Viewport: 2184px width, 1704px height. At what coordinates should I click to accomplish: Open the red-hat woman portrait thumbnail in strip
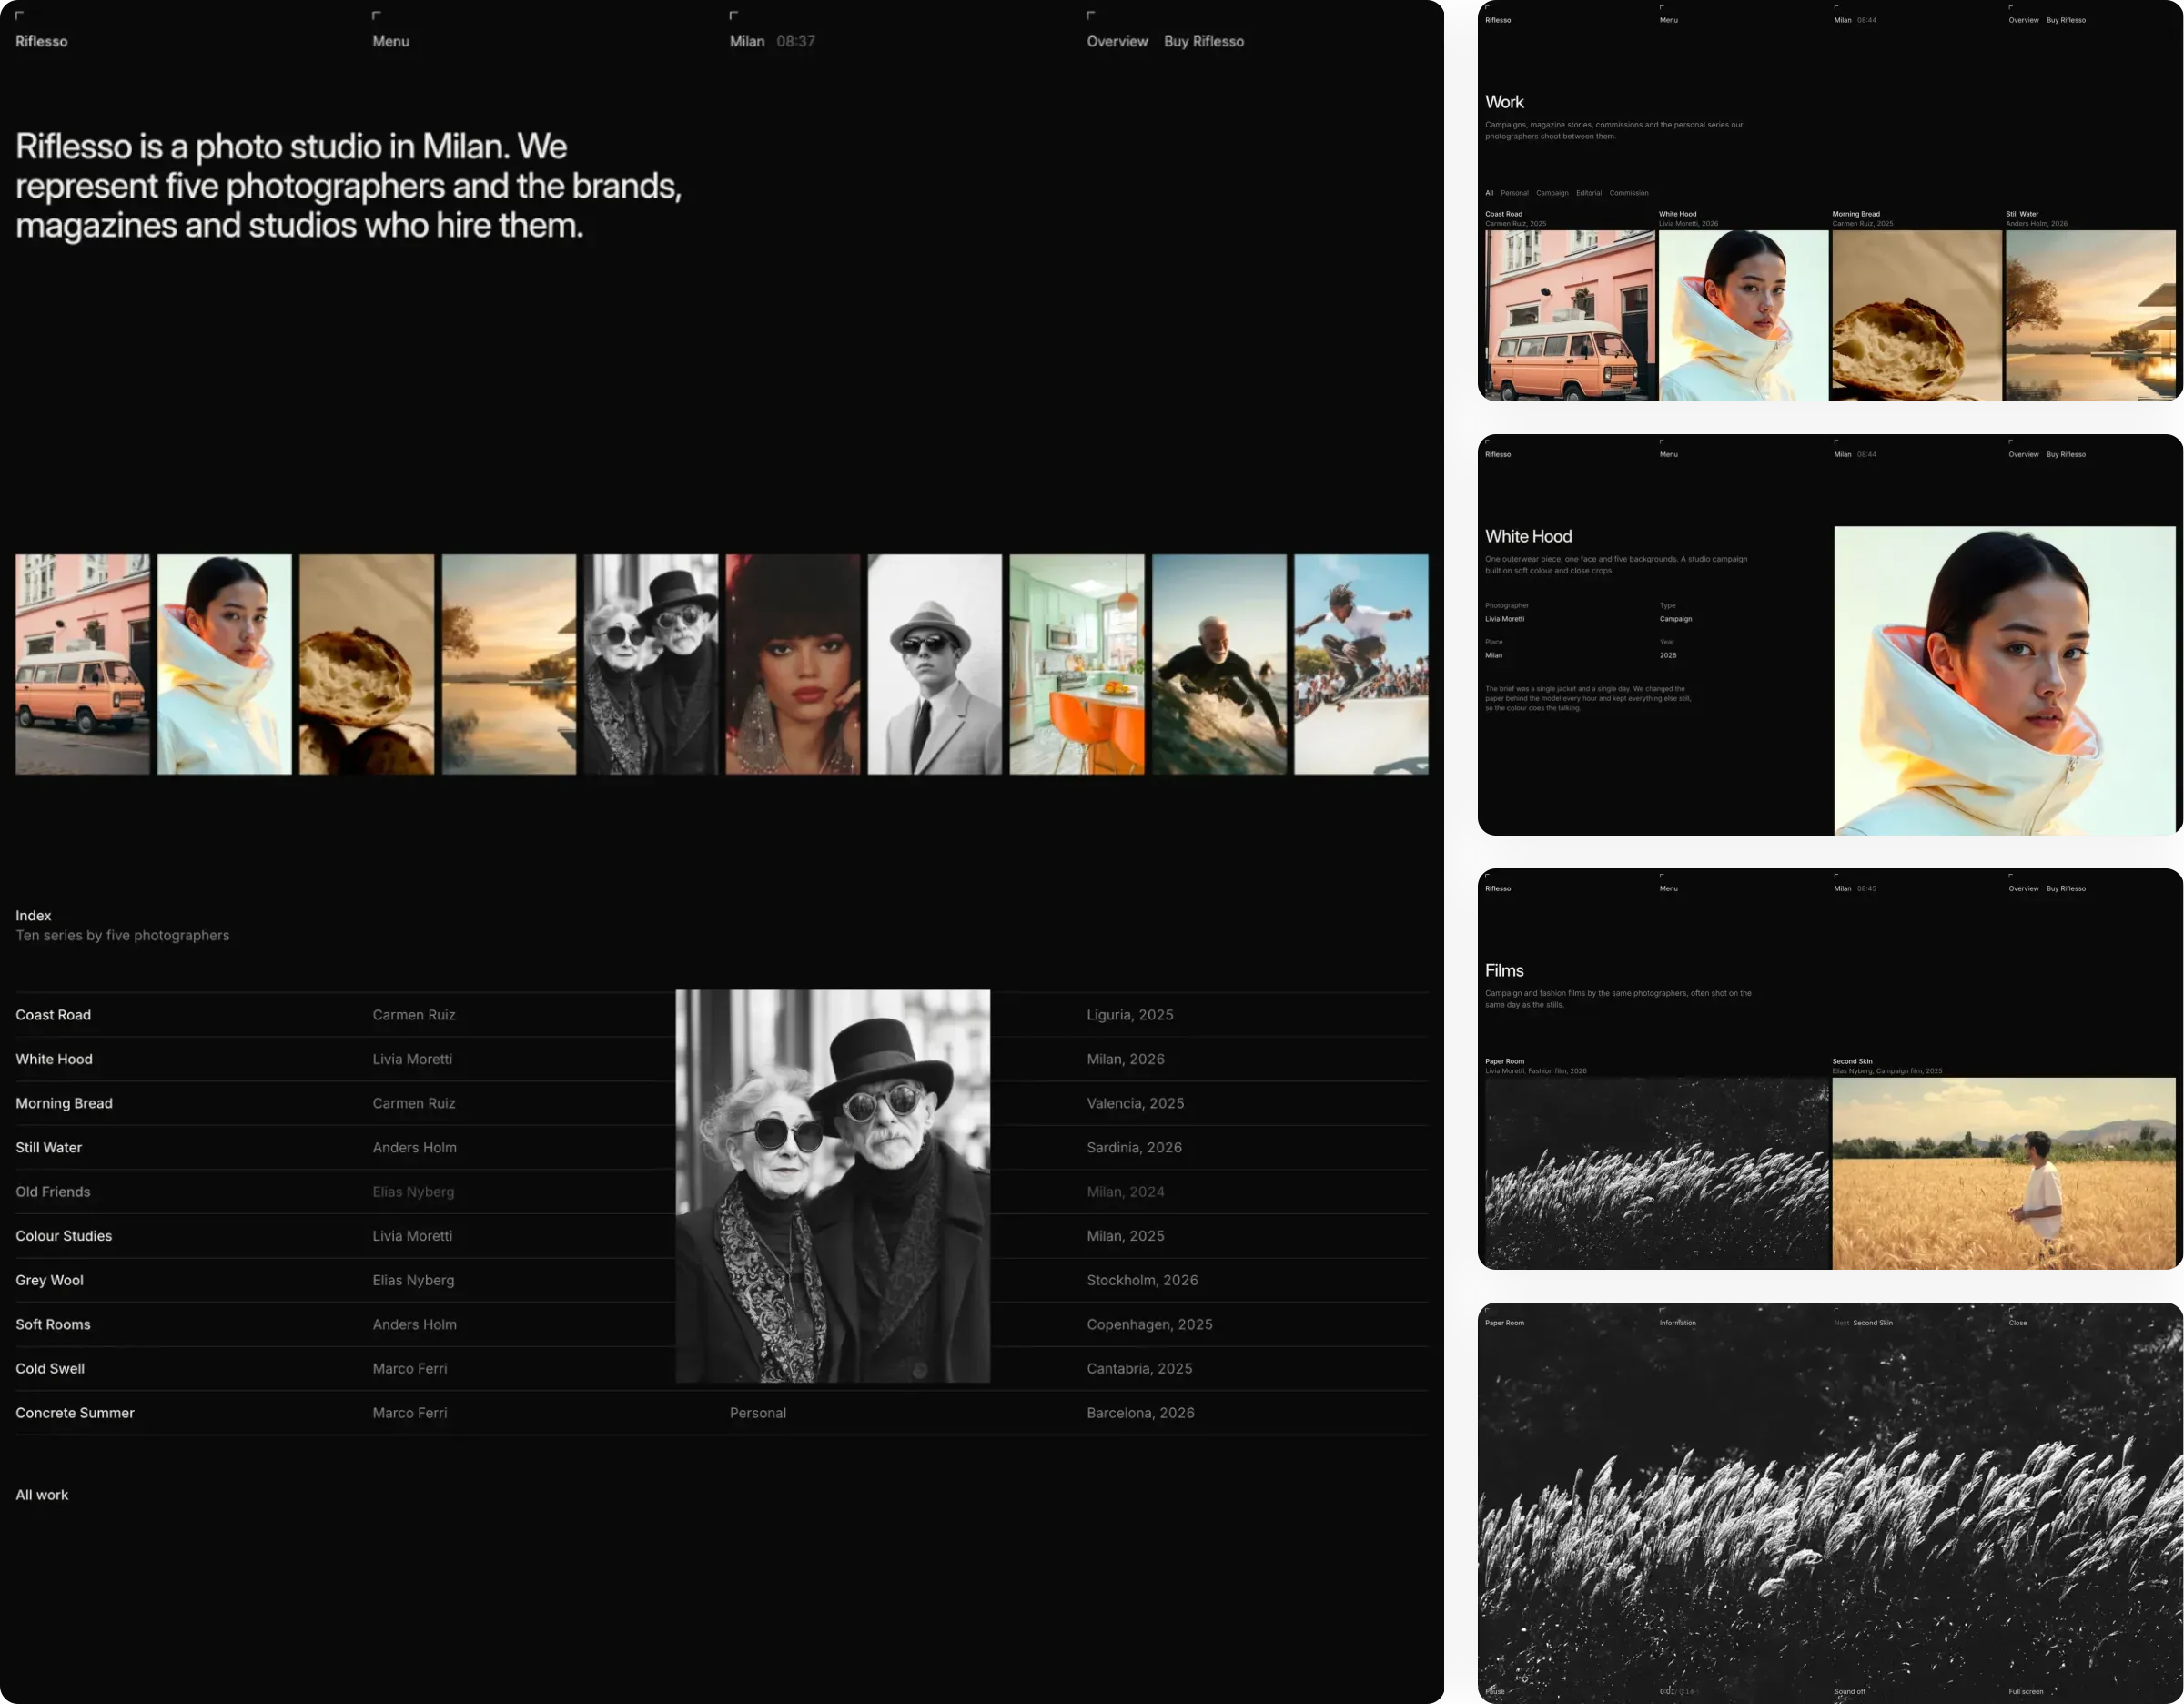point(793,664)
